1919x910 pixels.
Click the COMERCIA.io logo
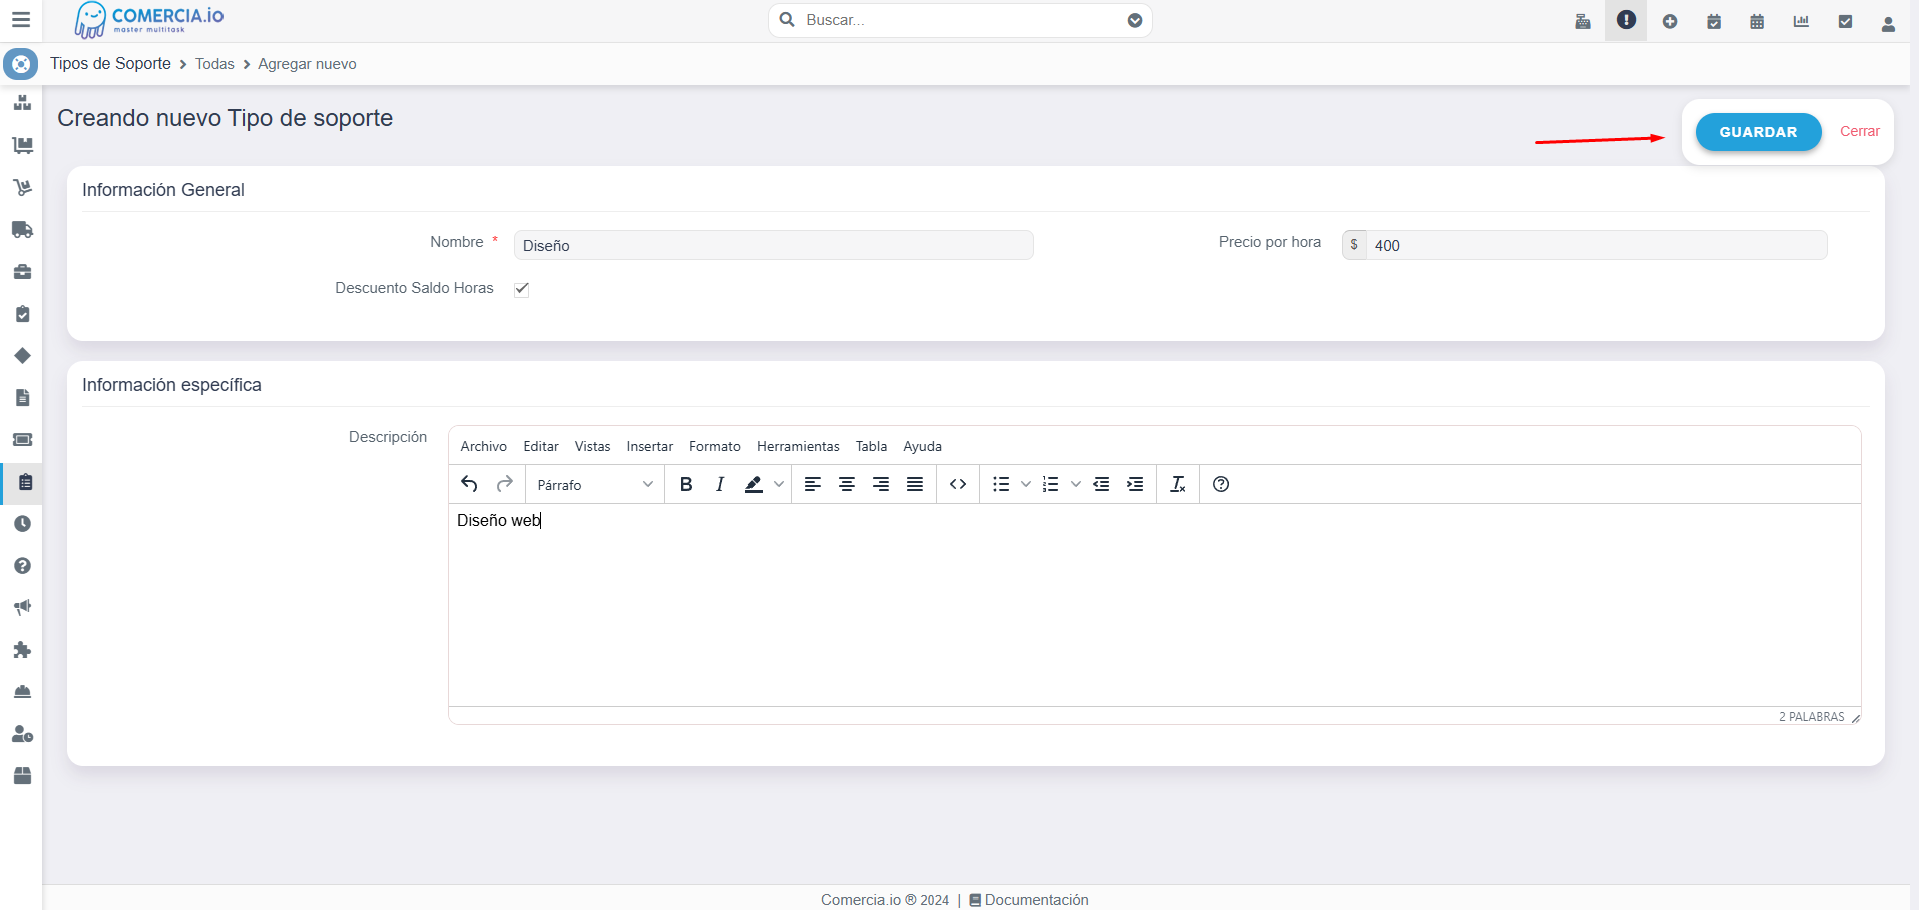click(x=150, y=20)
